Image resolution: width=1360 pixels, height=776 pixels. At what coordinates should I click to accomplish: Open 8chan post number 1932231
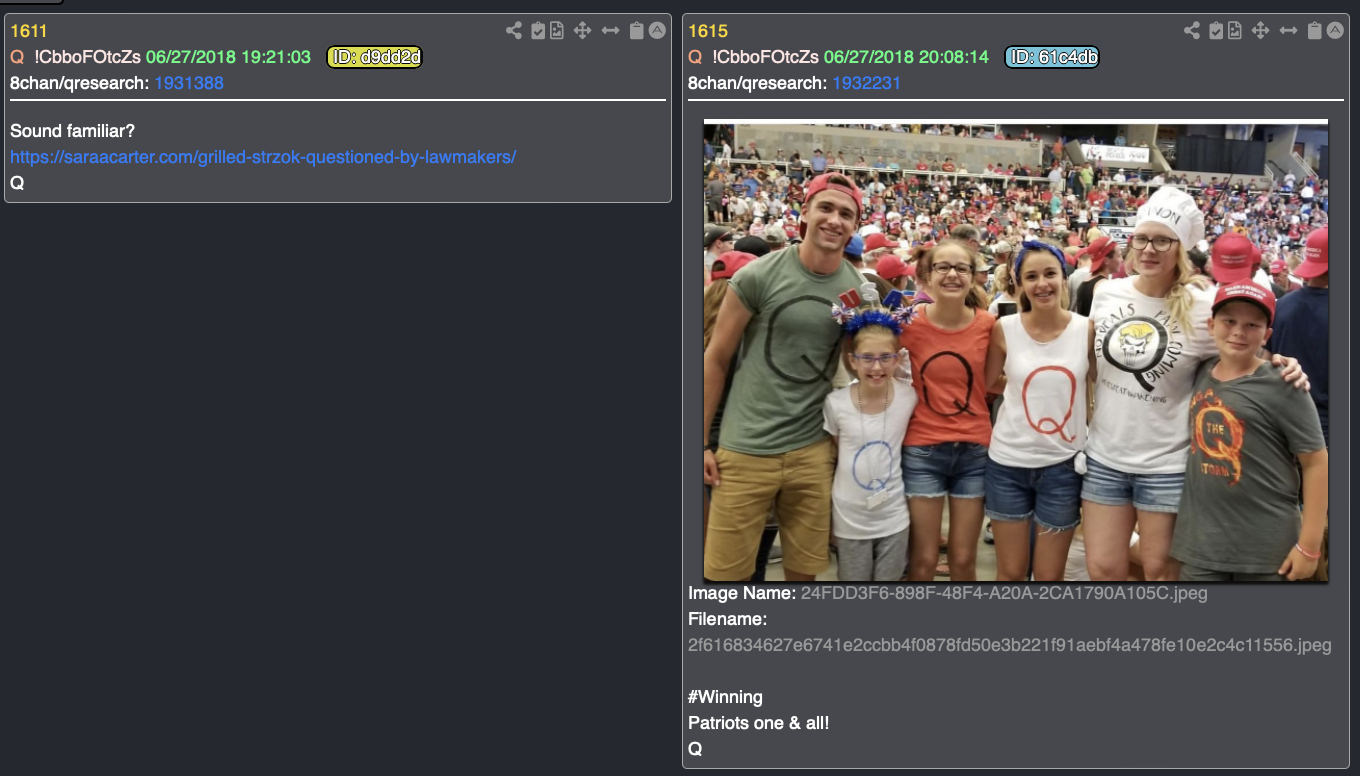(x=867, y=83)
